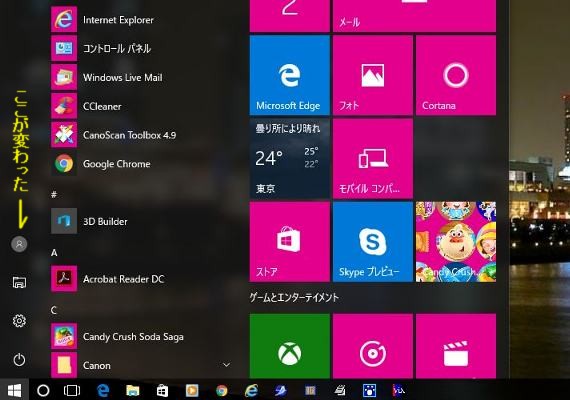Open Acrobat Reader DC

(142, 279)
